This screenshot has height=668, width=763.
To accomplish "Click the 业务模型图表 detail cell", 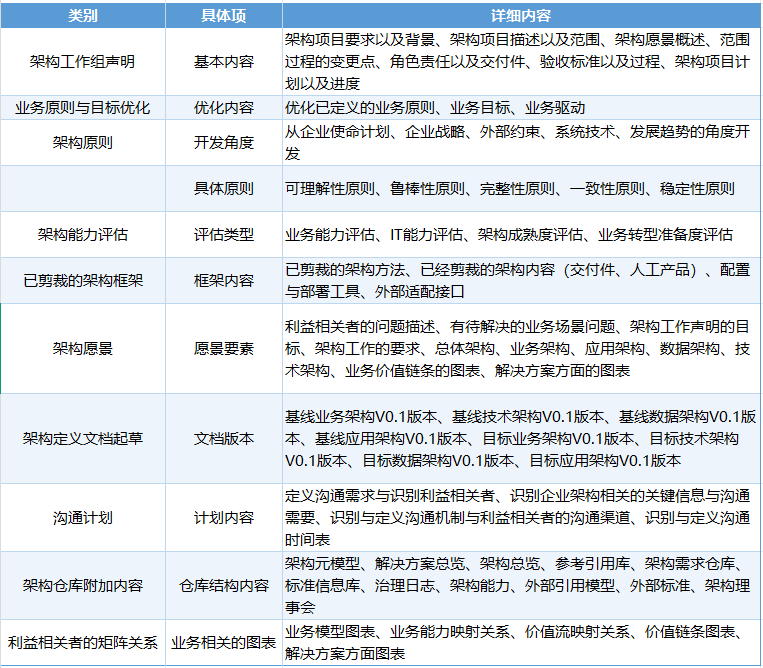I will pyautogui.click(x=521, y=642).
